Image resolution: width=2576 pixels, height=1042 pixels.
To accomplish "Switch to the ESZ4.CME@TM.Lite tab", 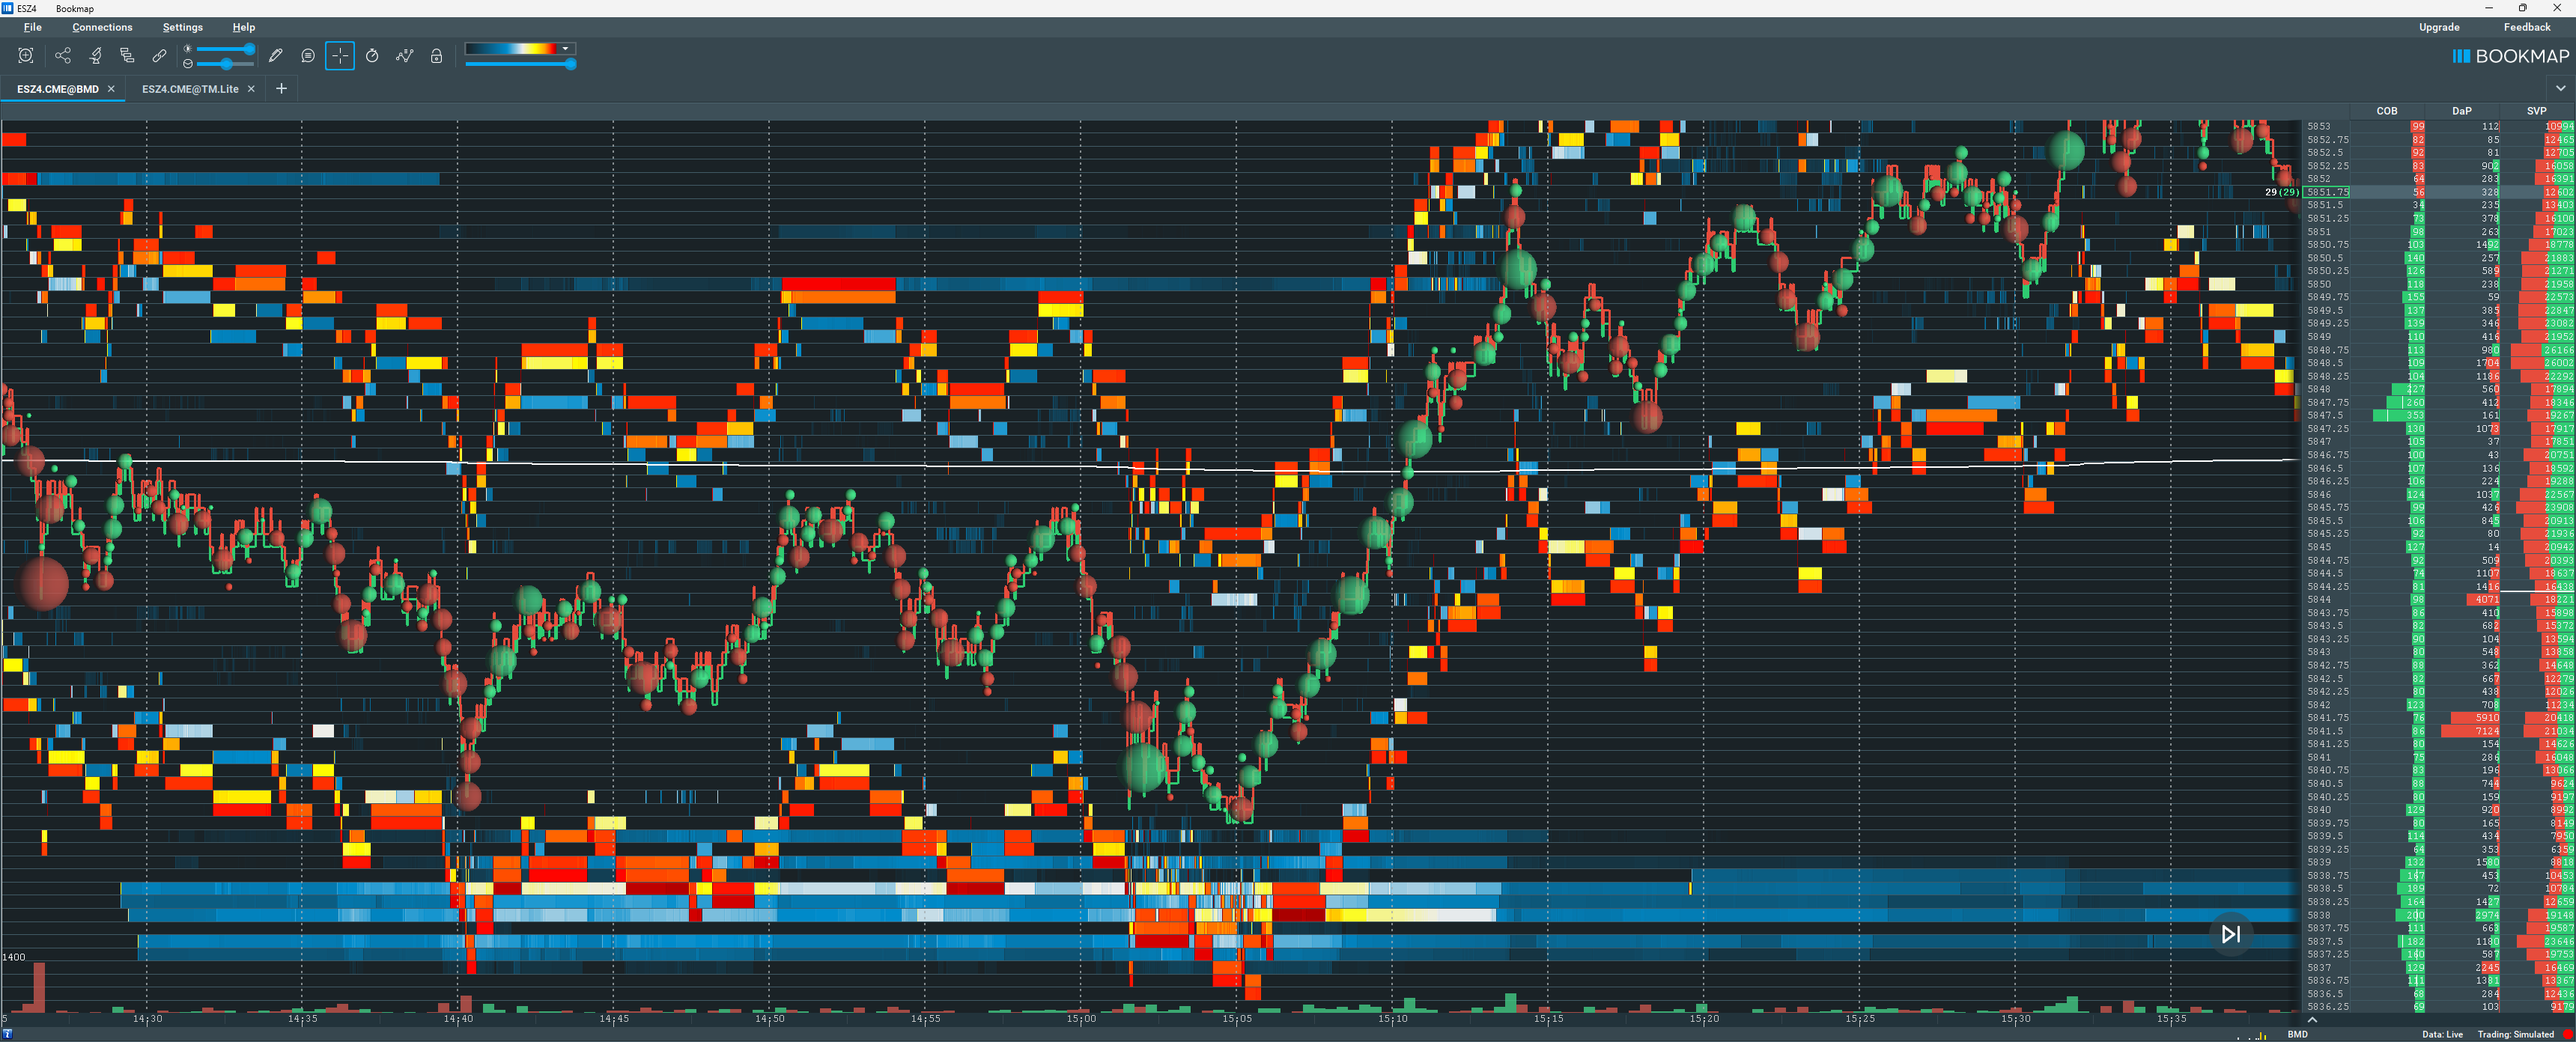I will point(190,89).
